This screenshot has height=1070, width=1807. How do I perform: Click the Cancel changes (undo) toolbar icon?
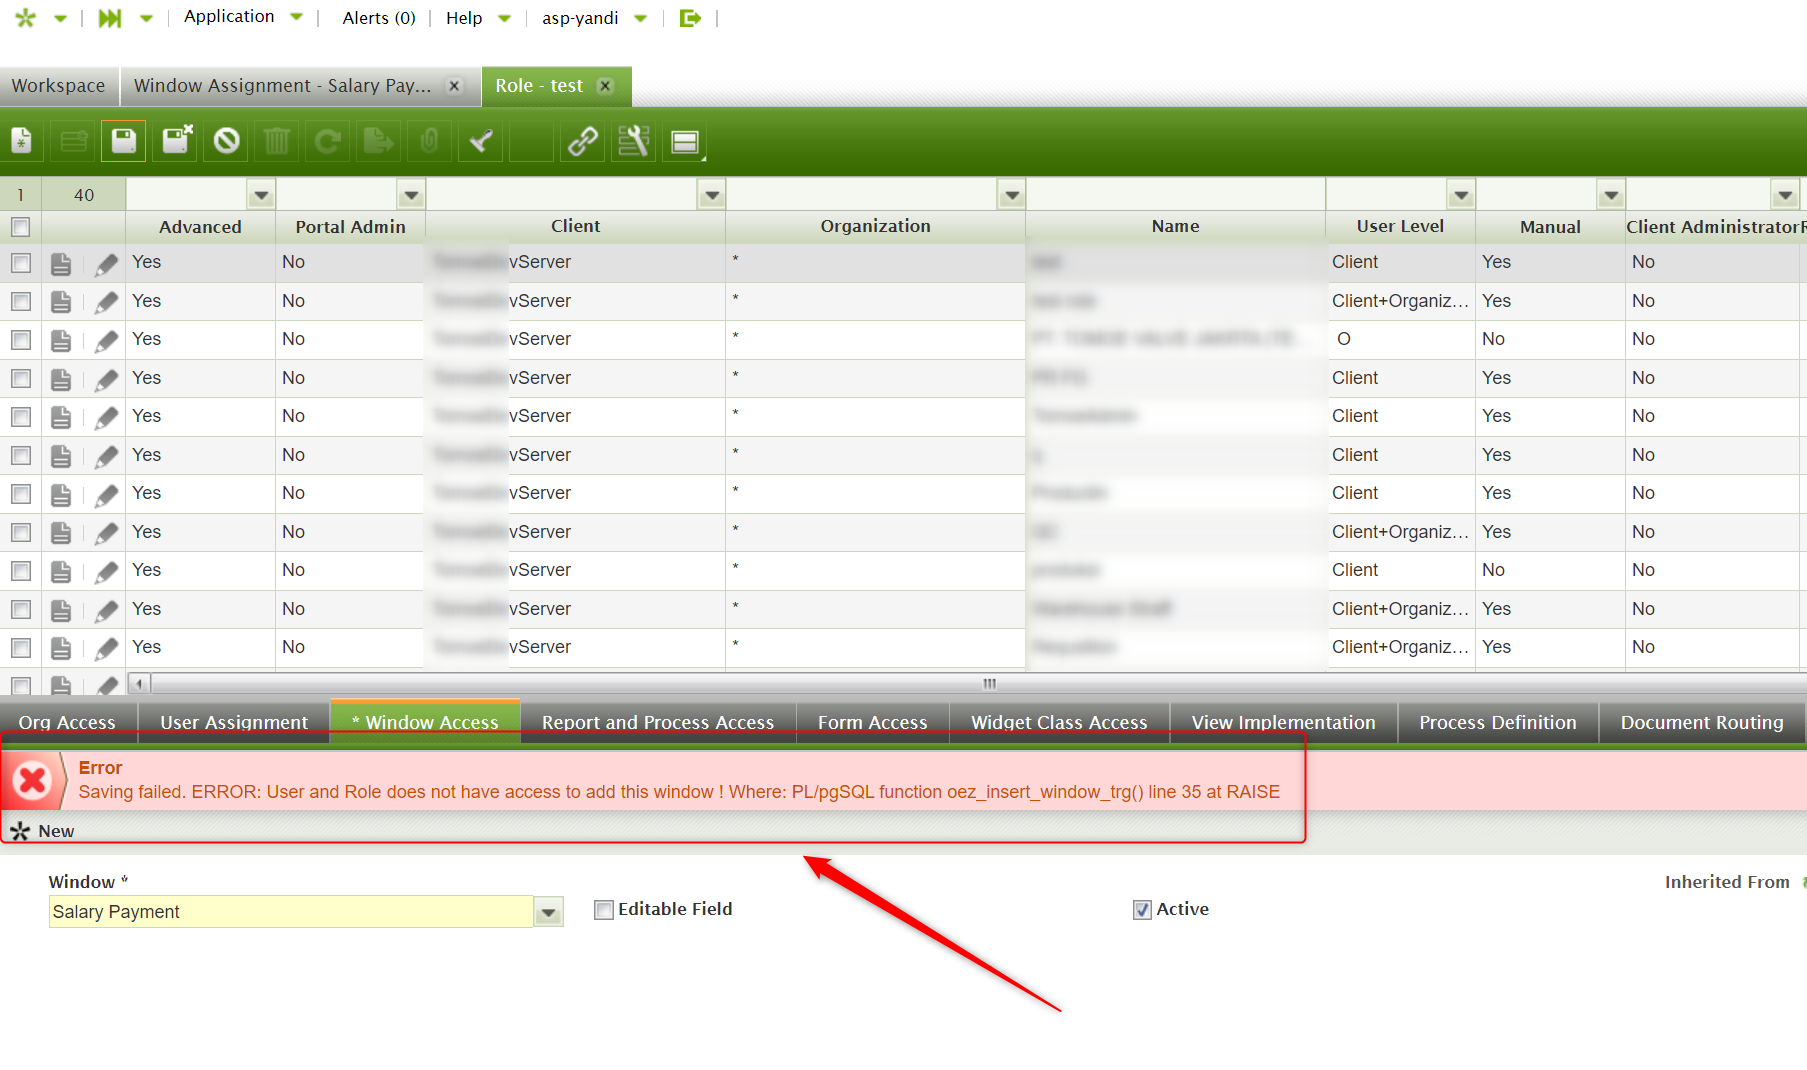coord(227,141)
